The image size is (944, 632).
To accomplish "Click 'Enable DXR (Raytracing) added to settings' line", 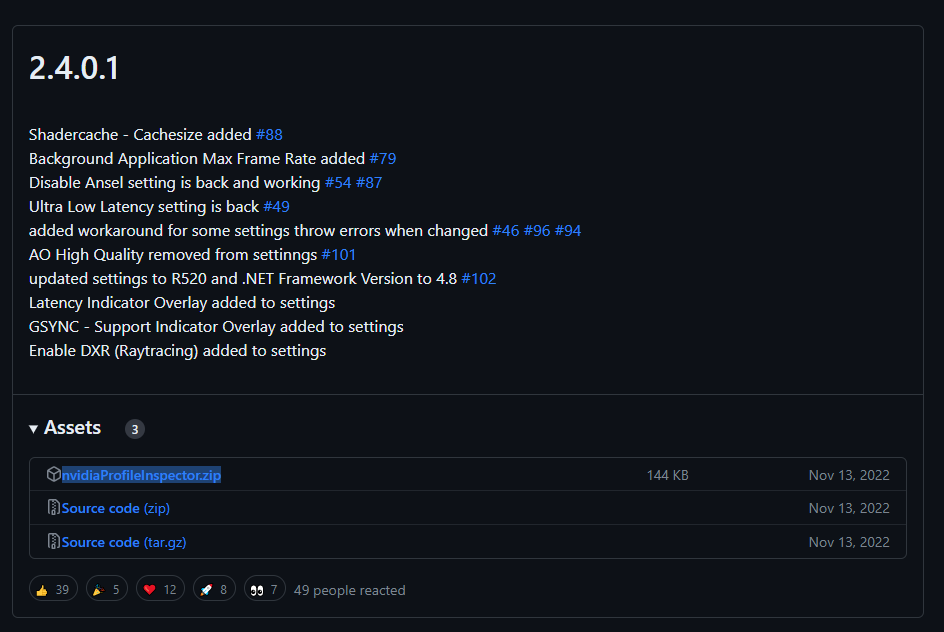I will pos(178,351).
